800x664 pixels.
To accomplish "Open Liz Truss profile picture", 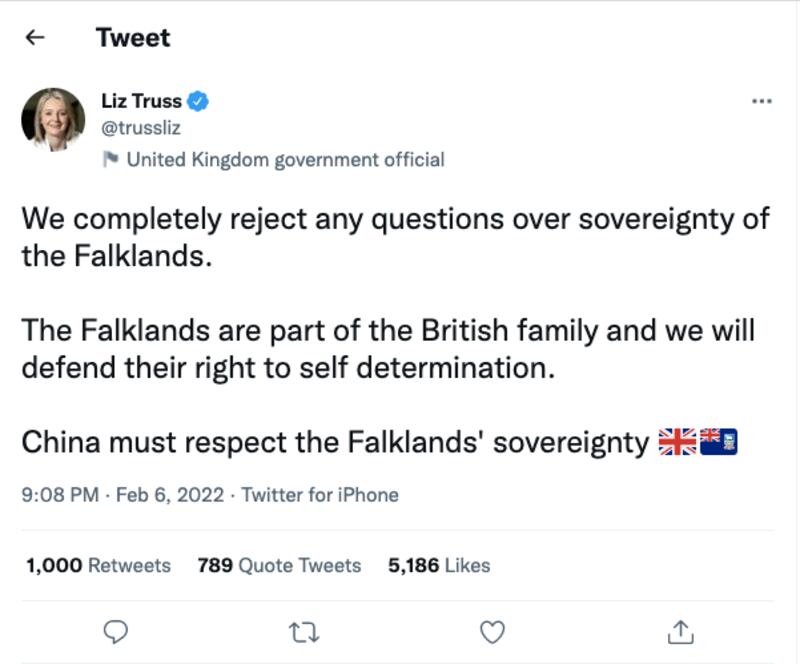I will coord(52,120).
